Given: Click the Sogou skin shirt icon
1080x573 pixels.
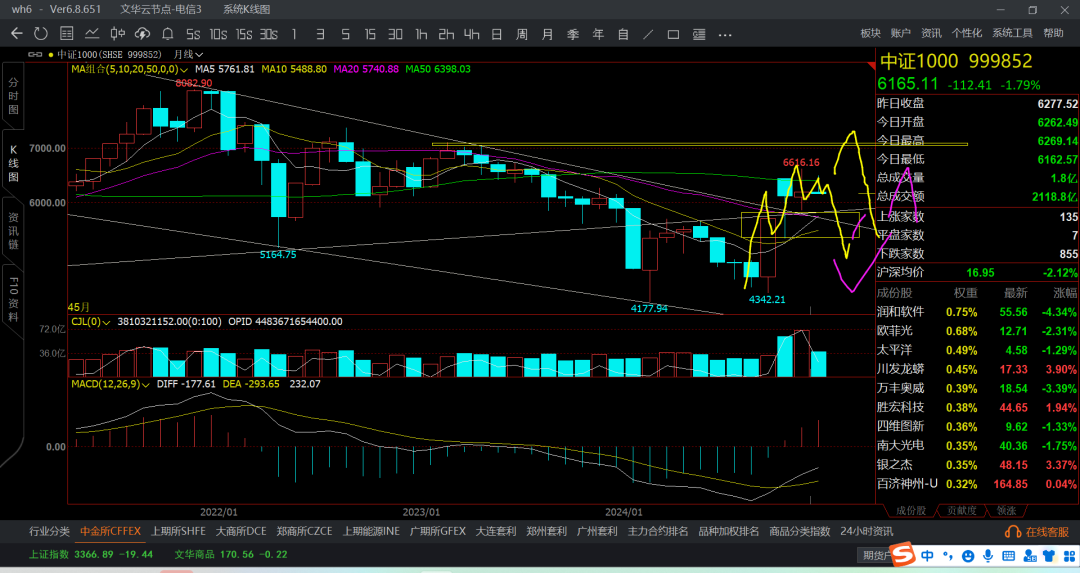Looking at the screenshot, I should [x=1049, y=556].
